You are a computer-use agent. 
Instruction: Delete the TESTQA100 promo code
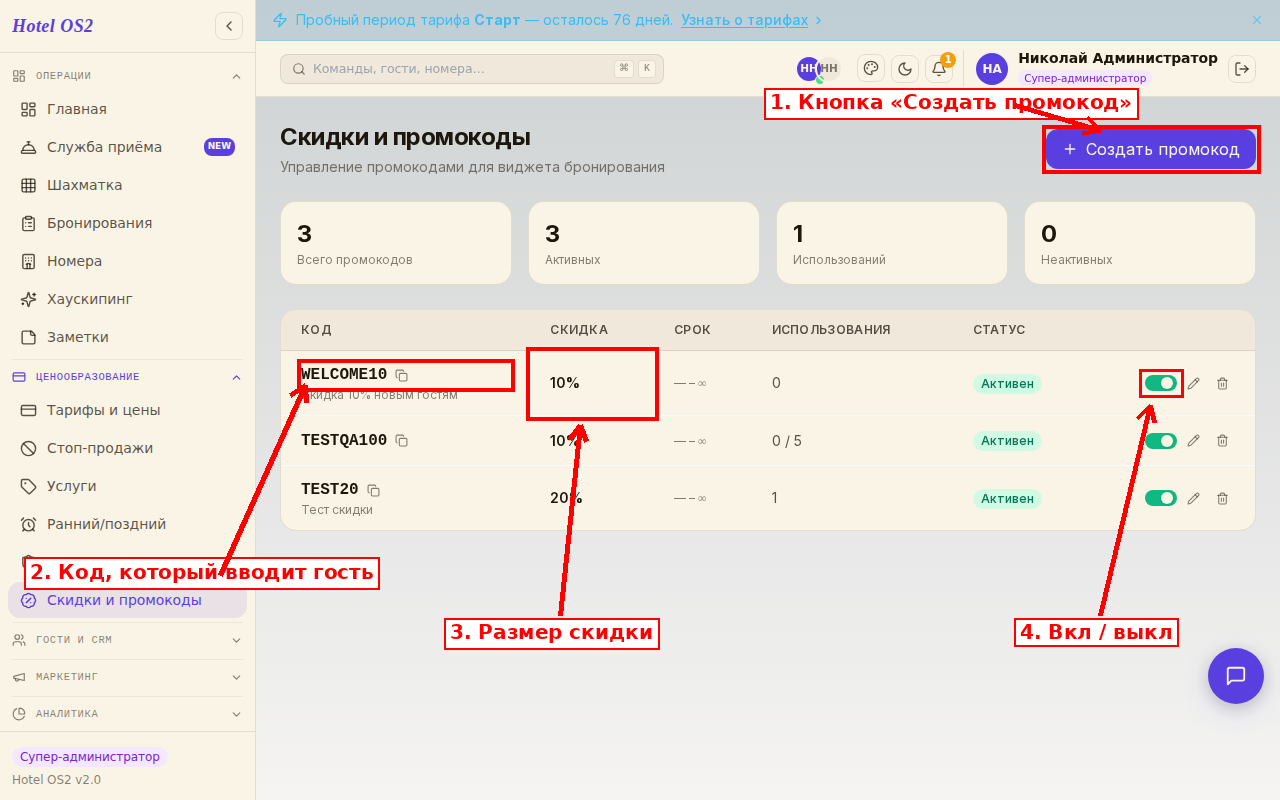tap(1222, 441)
